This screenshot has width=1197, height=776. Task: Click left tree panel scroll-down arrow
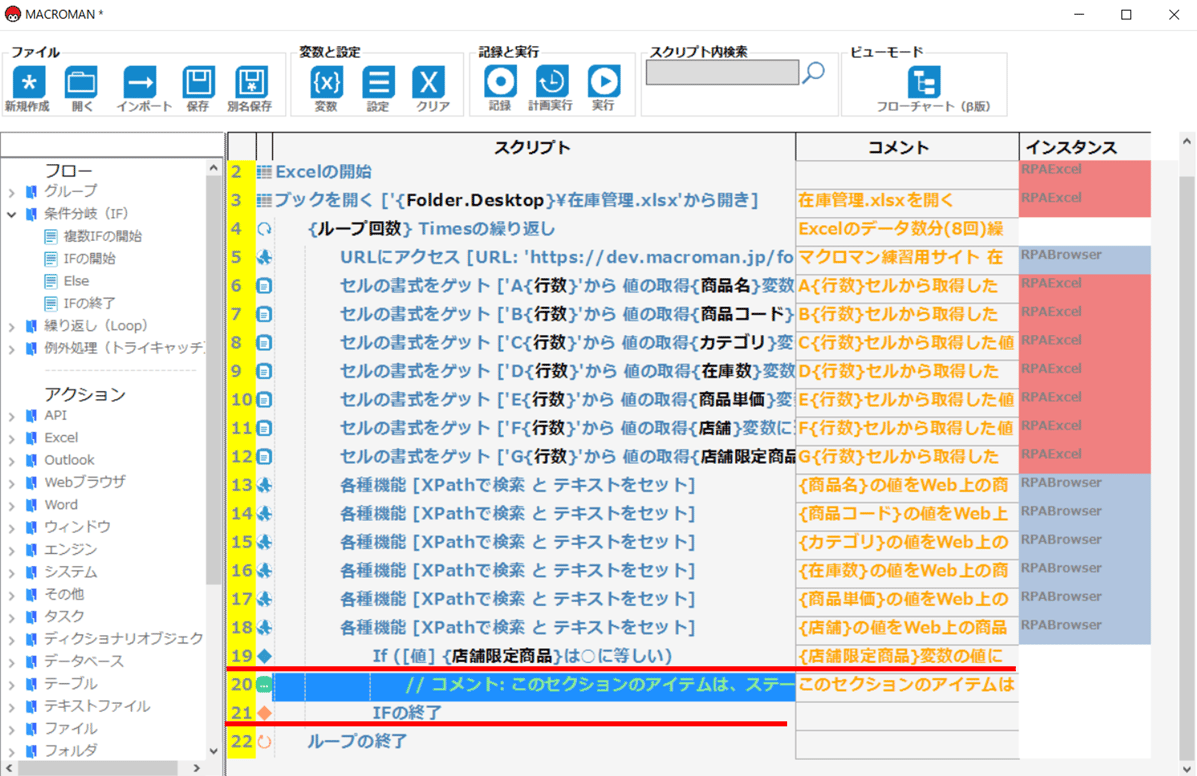[213, 751]
